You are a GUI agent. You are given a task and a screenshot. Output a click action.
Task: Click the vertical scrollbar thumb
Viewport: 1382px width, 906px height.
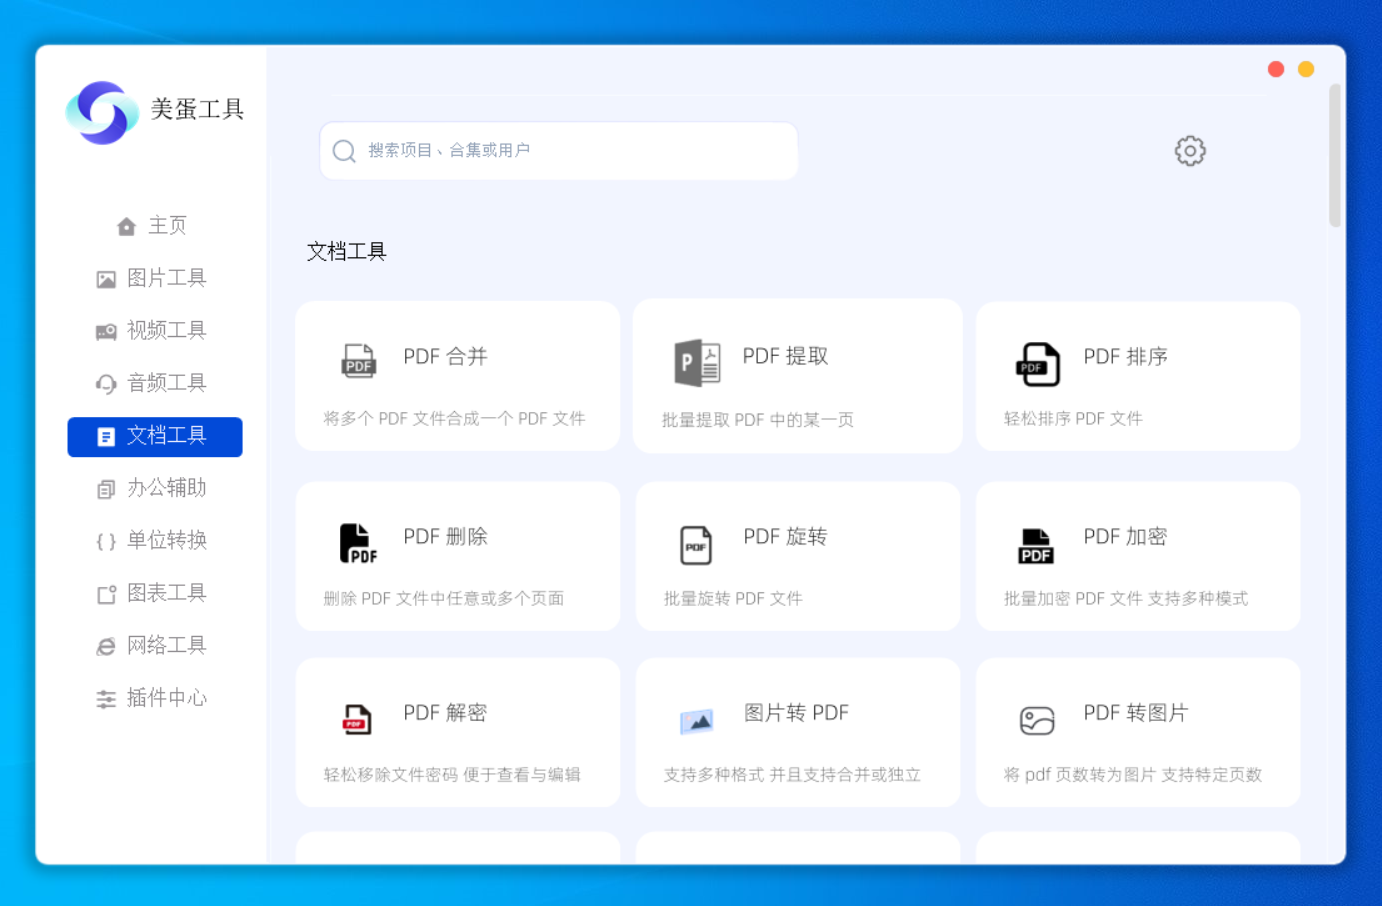[1335, 155]
